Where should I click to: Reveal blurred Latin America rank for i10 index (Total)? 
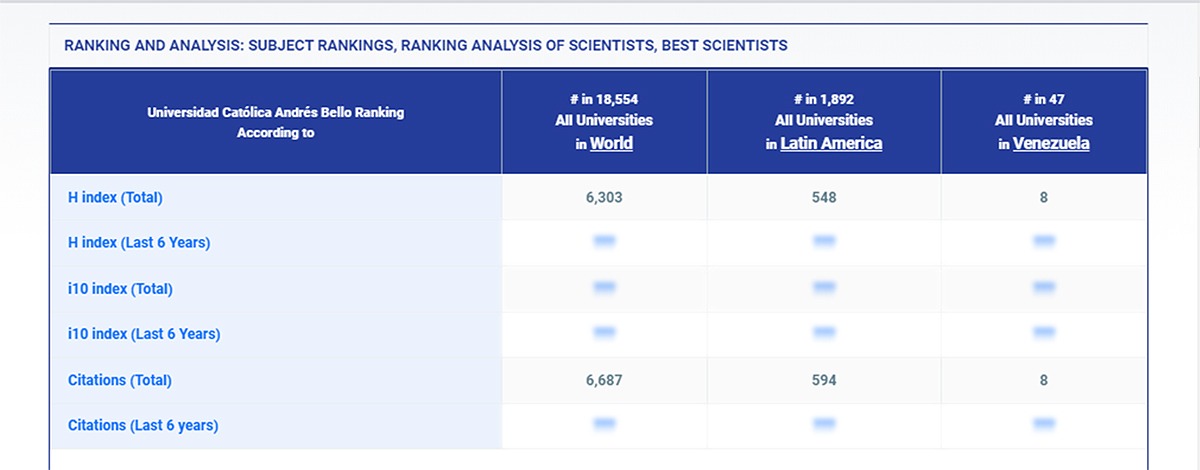pos(824,288)
